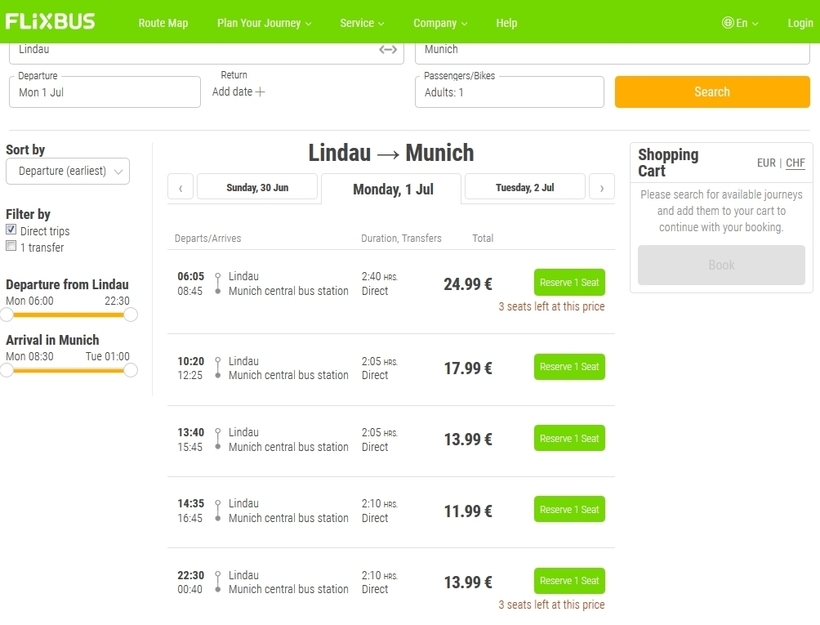Screen dimensions: 820x625
Task: Switch cart currency to CHF
Action: [795, 163]
